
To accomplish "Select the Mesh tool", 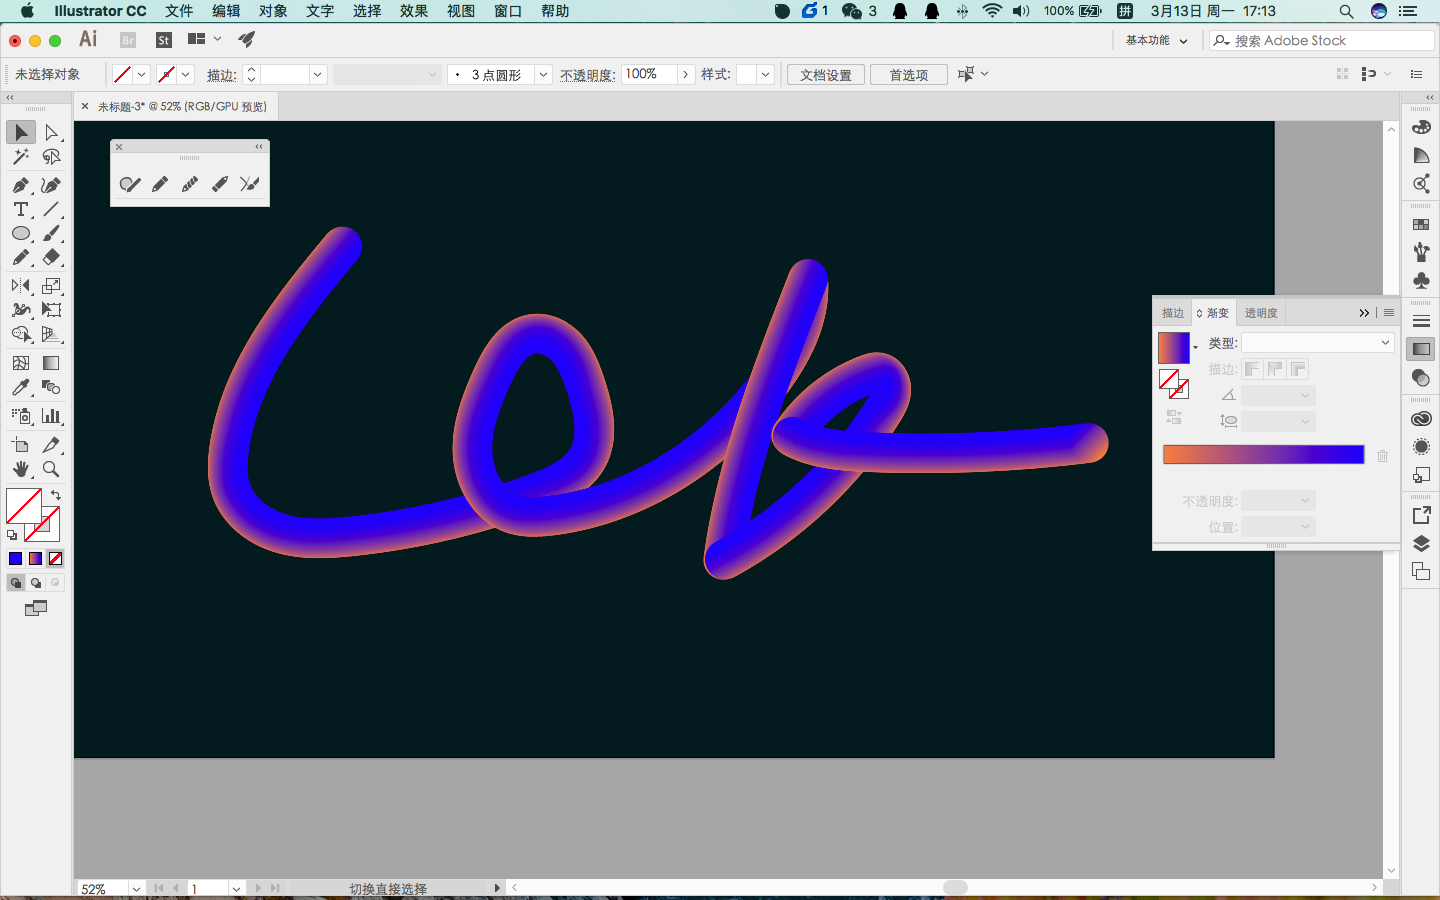I will [x=21, y=363].
